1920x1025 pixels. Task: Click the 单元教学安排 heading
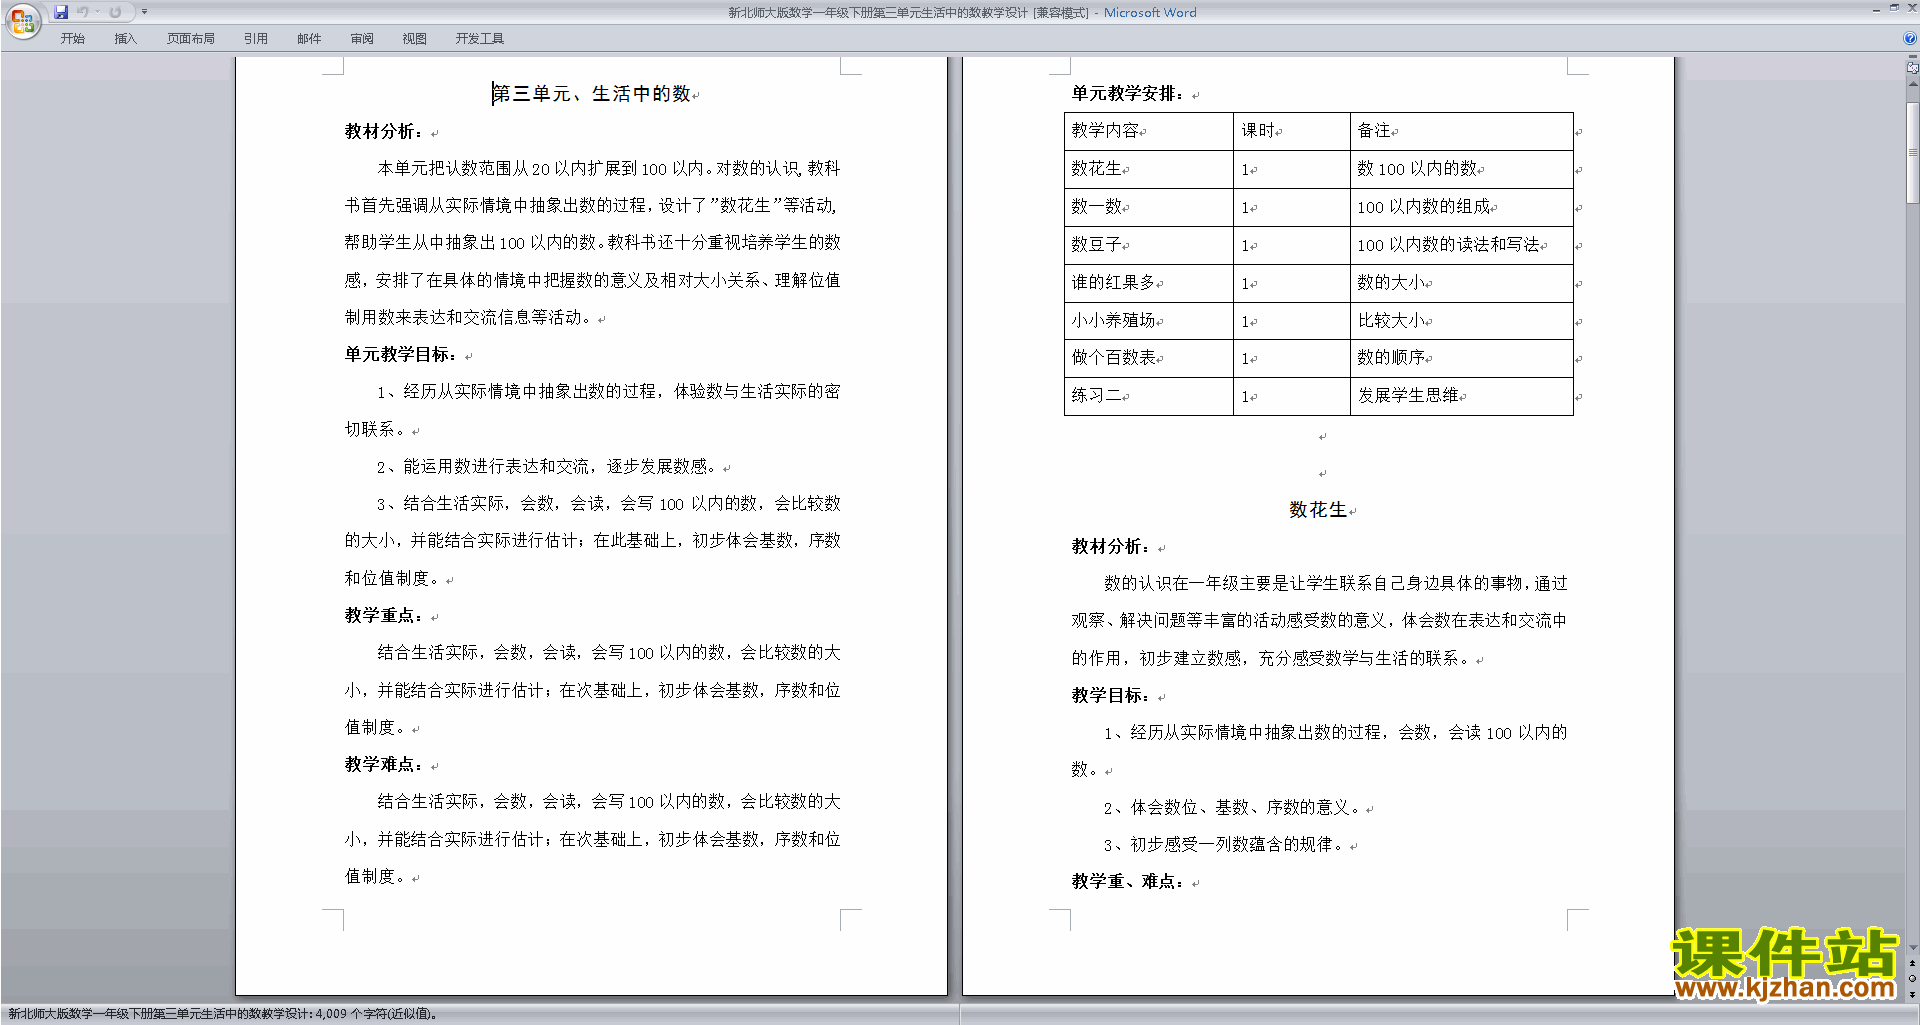[x=1129, y=94]
